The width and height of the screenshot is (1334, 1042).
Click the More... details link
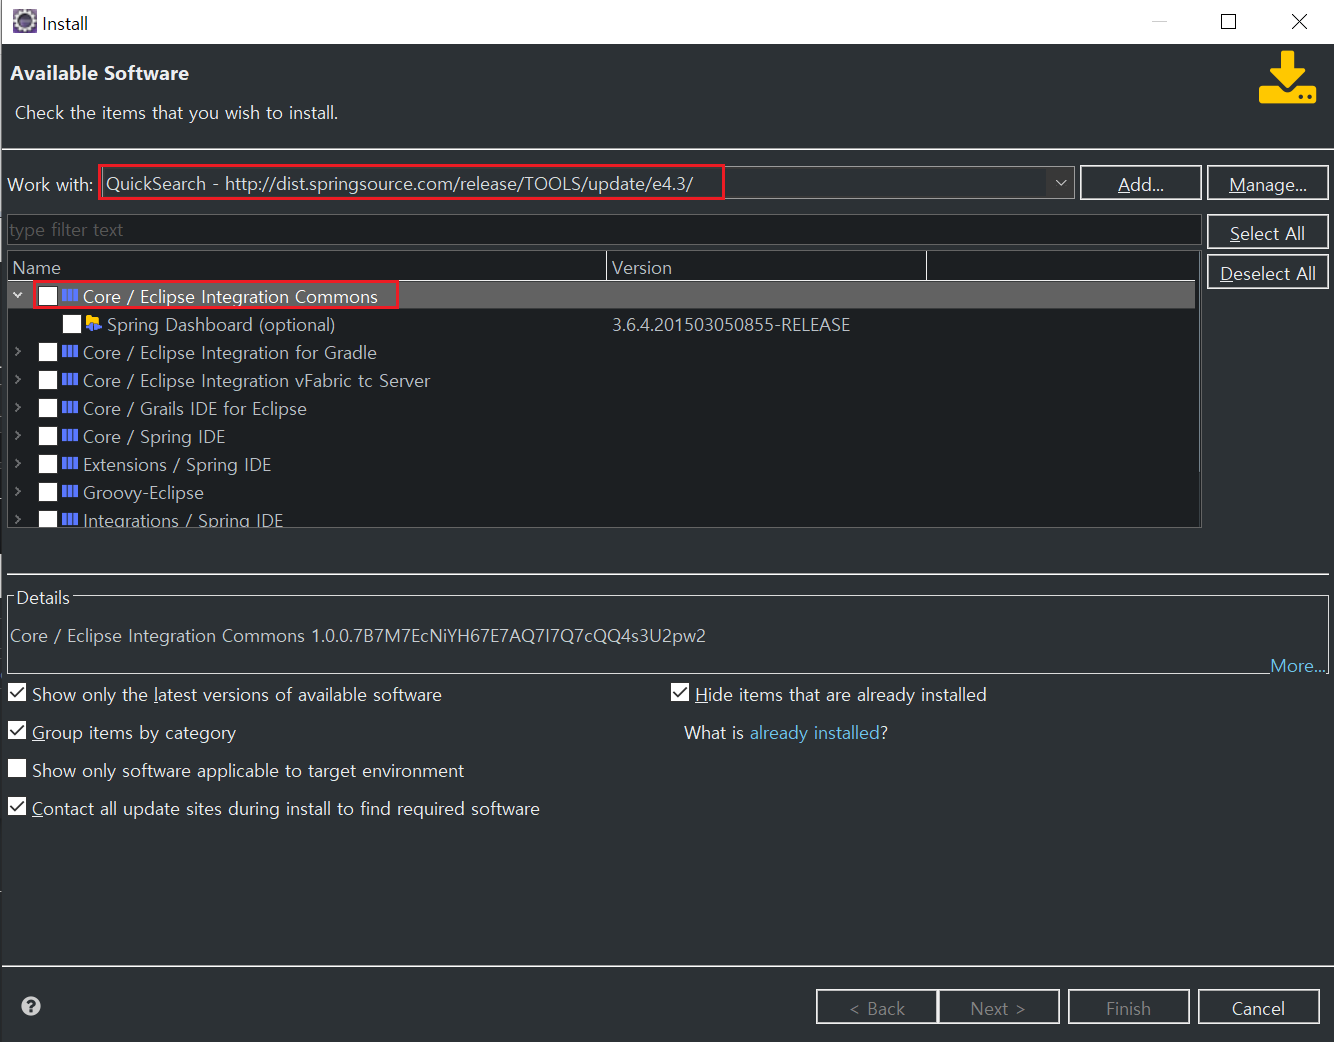tap(1297, 666)
